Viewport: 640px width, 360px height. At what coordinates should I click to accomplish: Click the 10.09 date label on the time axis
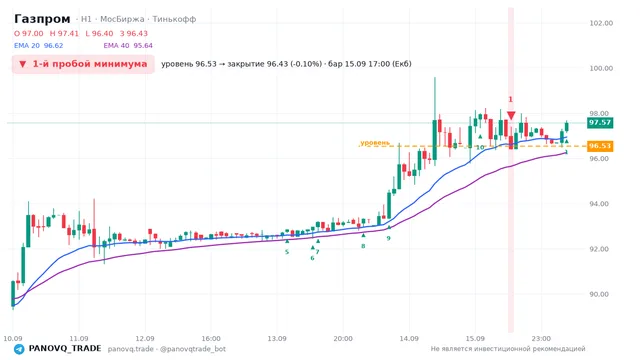pyautogui.click(x=13, y=338)
